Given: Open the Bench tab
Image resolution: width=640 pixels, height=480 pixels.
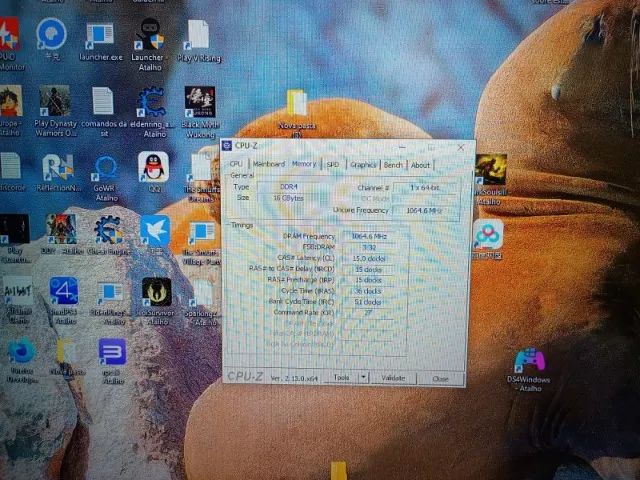Looking at the screenshot, I should tap(393, 165).
